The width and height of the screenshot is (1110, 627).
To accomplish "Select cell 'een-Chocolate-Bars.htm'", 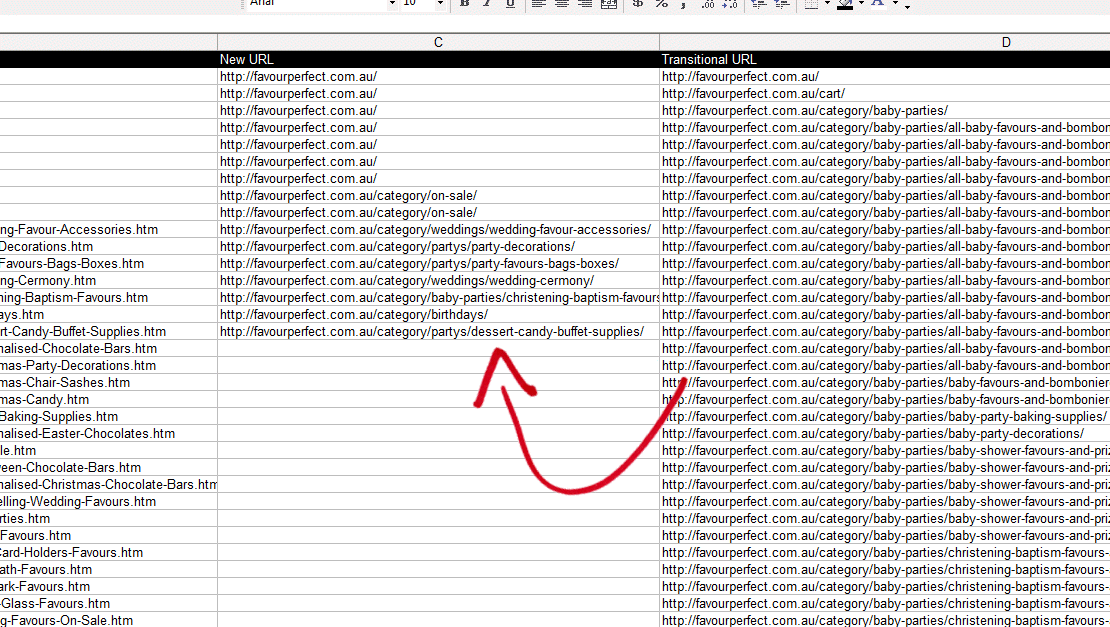I will 108,467.
